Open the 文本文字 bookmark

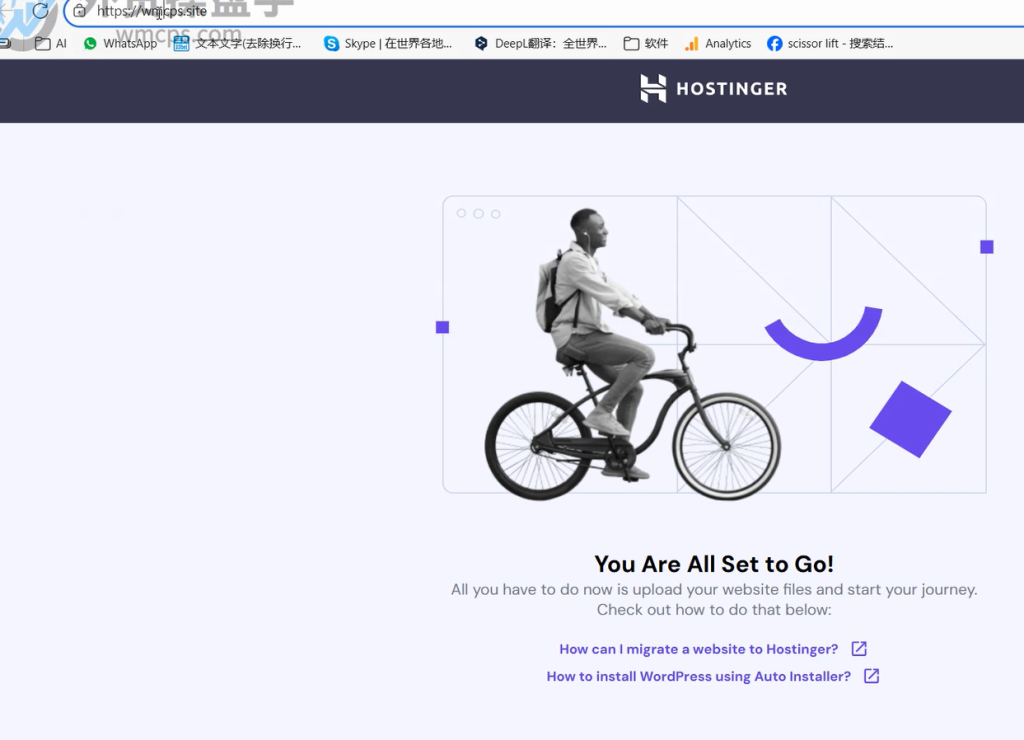(237, 43)
